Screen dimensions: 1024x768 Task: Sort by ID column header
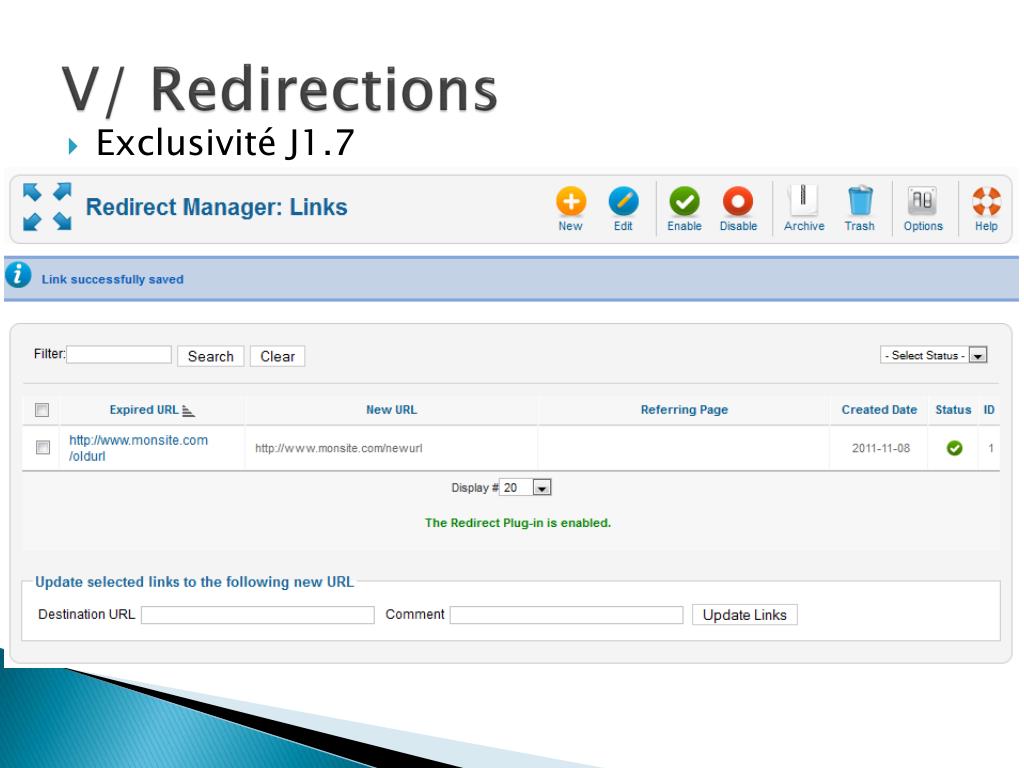[989, 409]
